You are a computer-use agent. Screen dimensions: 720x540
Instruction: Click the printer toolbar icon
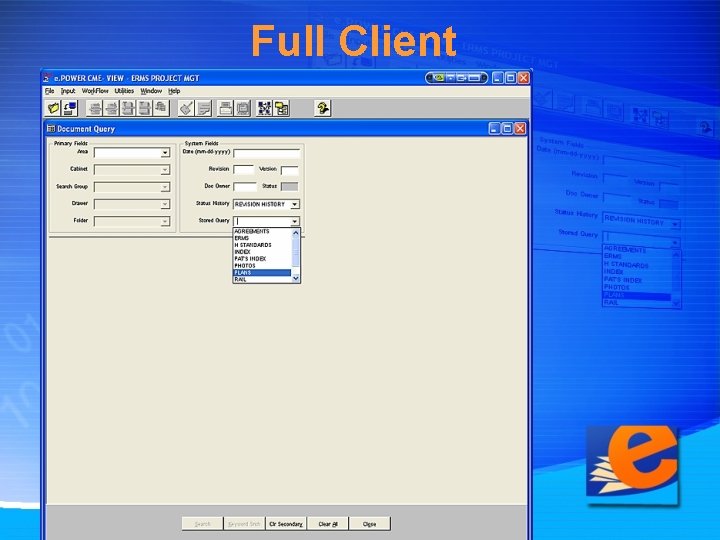[225, 108]
